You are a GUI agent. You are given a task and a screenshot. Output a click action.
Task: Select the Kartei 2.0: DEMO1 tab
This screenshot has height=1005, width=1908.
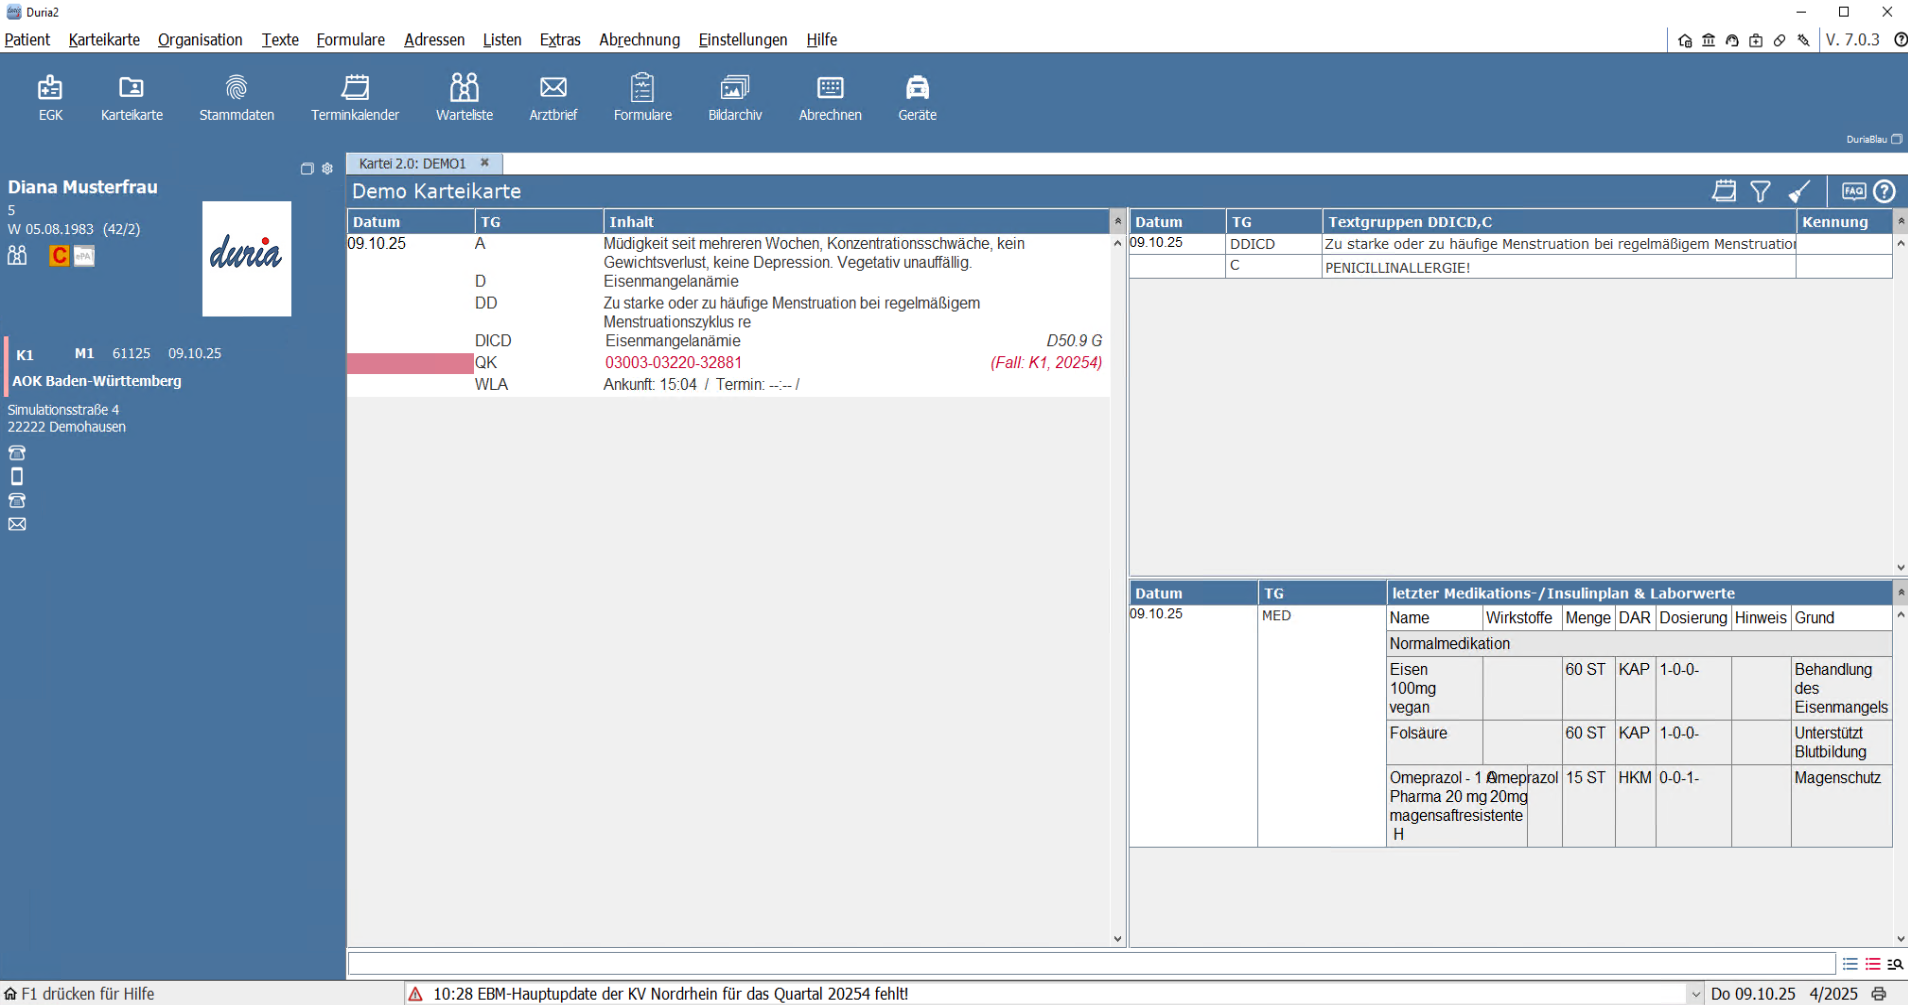click(x=413, y=163)
